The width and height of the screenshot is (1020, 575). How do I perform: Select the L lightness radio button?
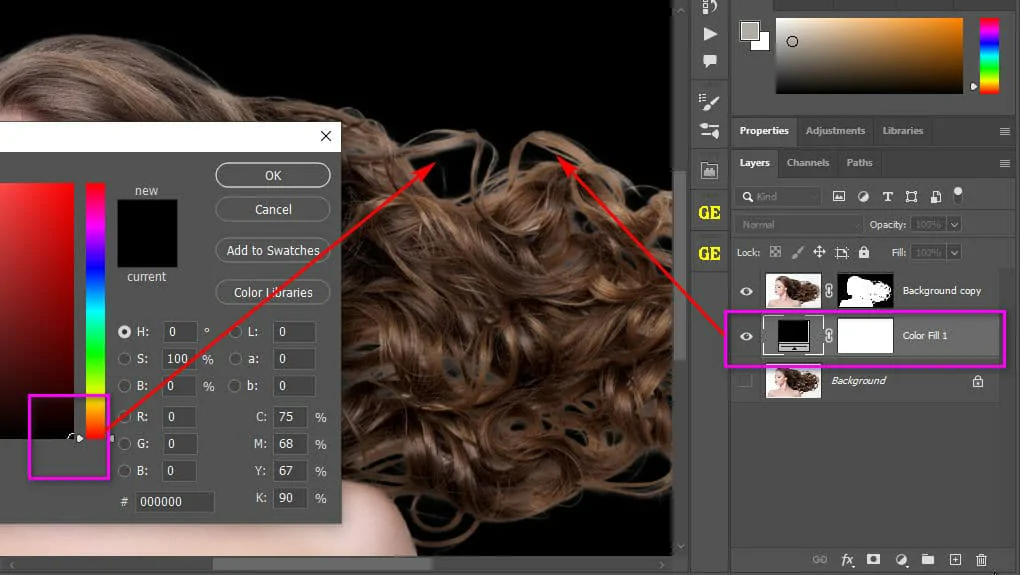click(x=235, y=332)
